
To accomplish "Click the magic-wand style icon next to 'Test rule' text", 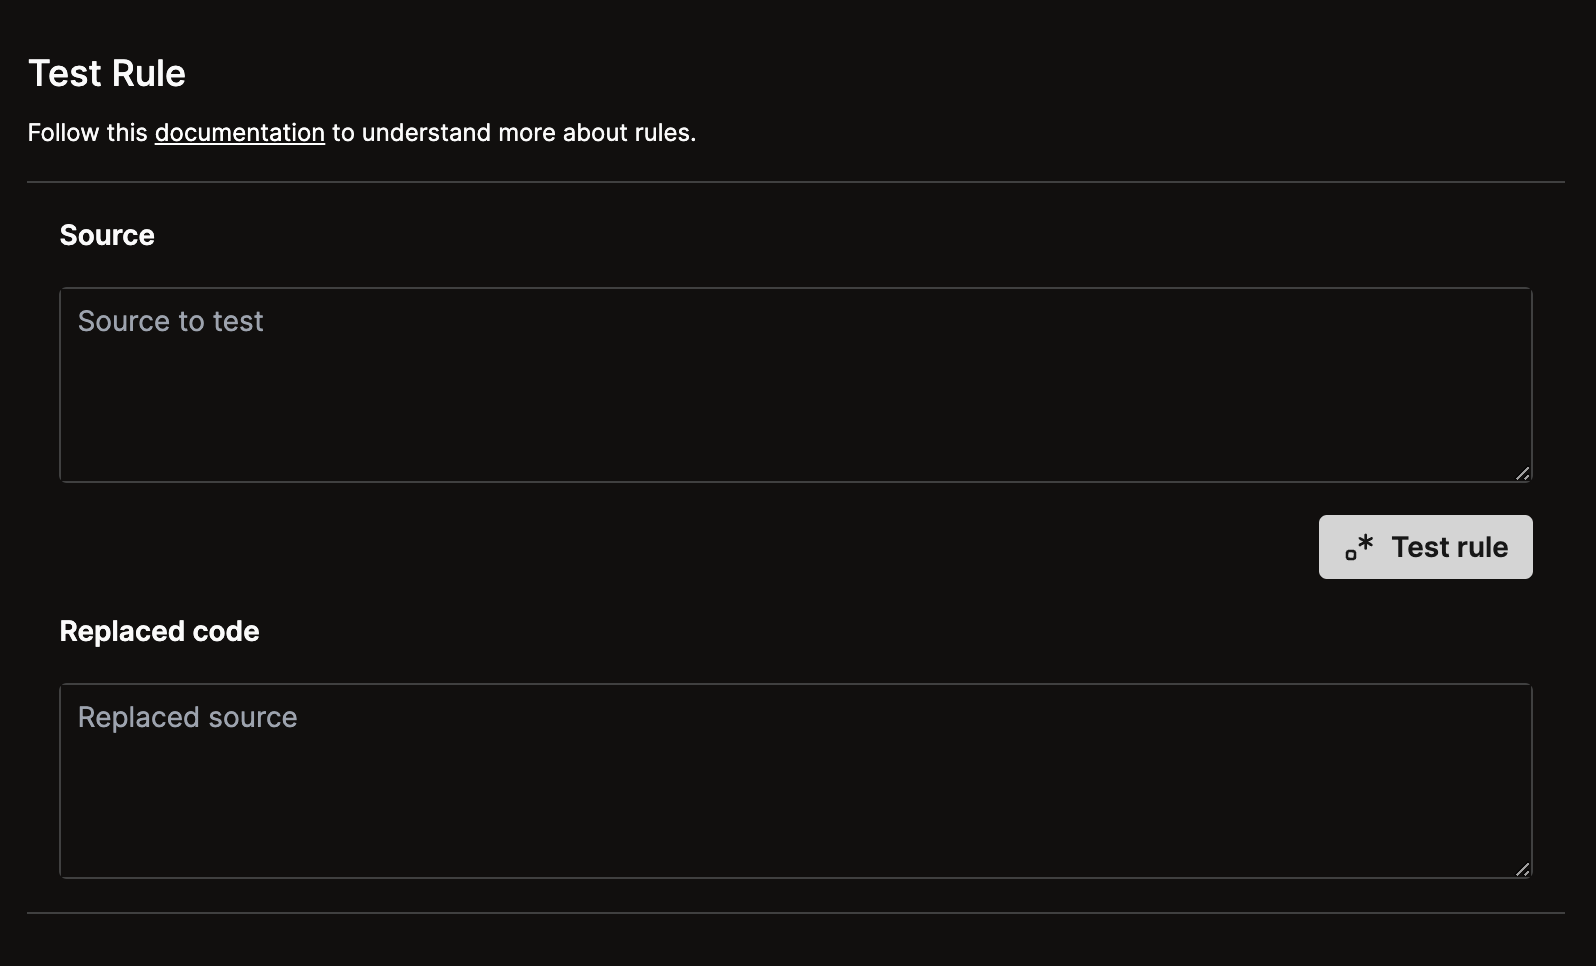I will point(1358,547).
